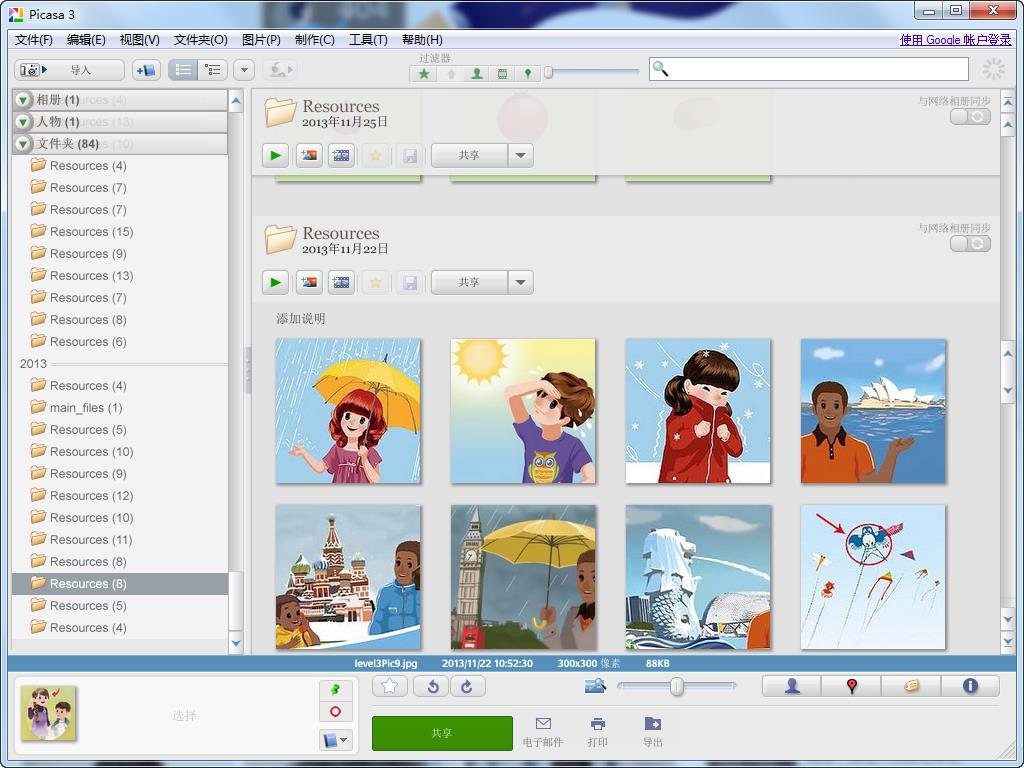Expand the 相册 (1) albums section
This screenshot has height=768, width=1024.
point(23,100)
